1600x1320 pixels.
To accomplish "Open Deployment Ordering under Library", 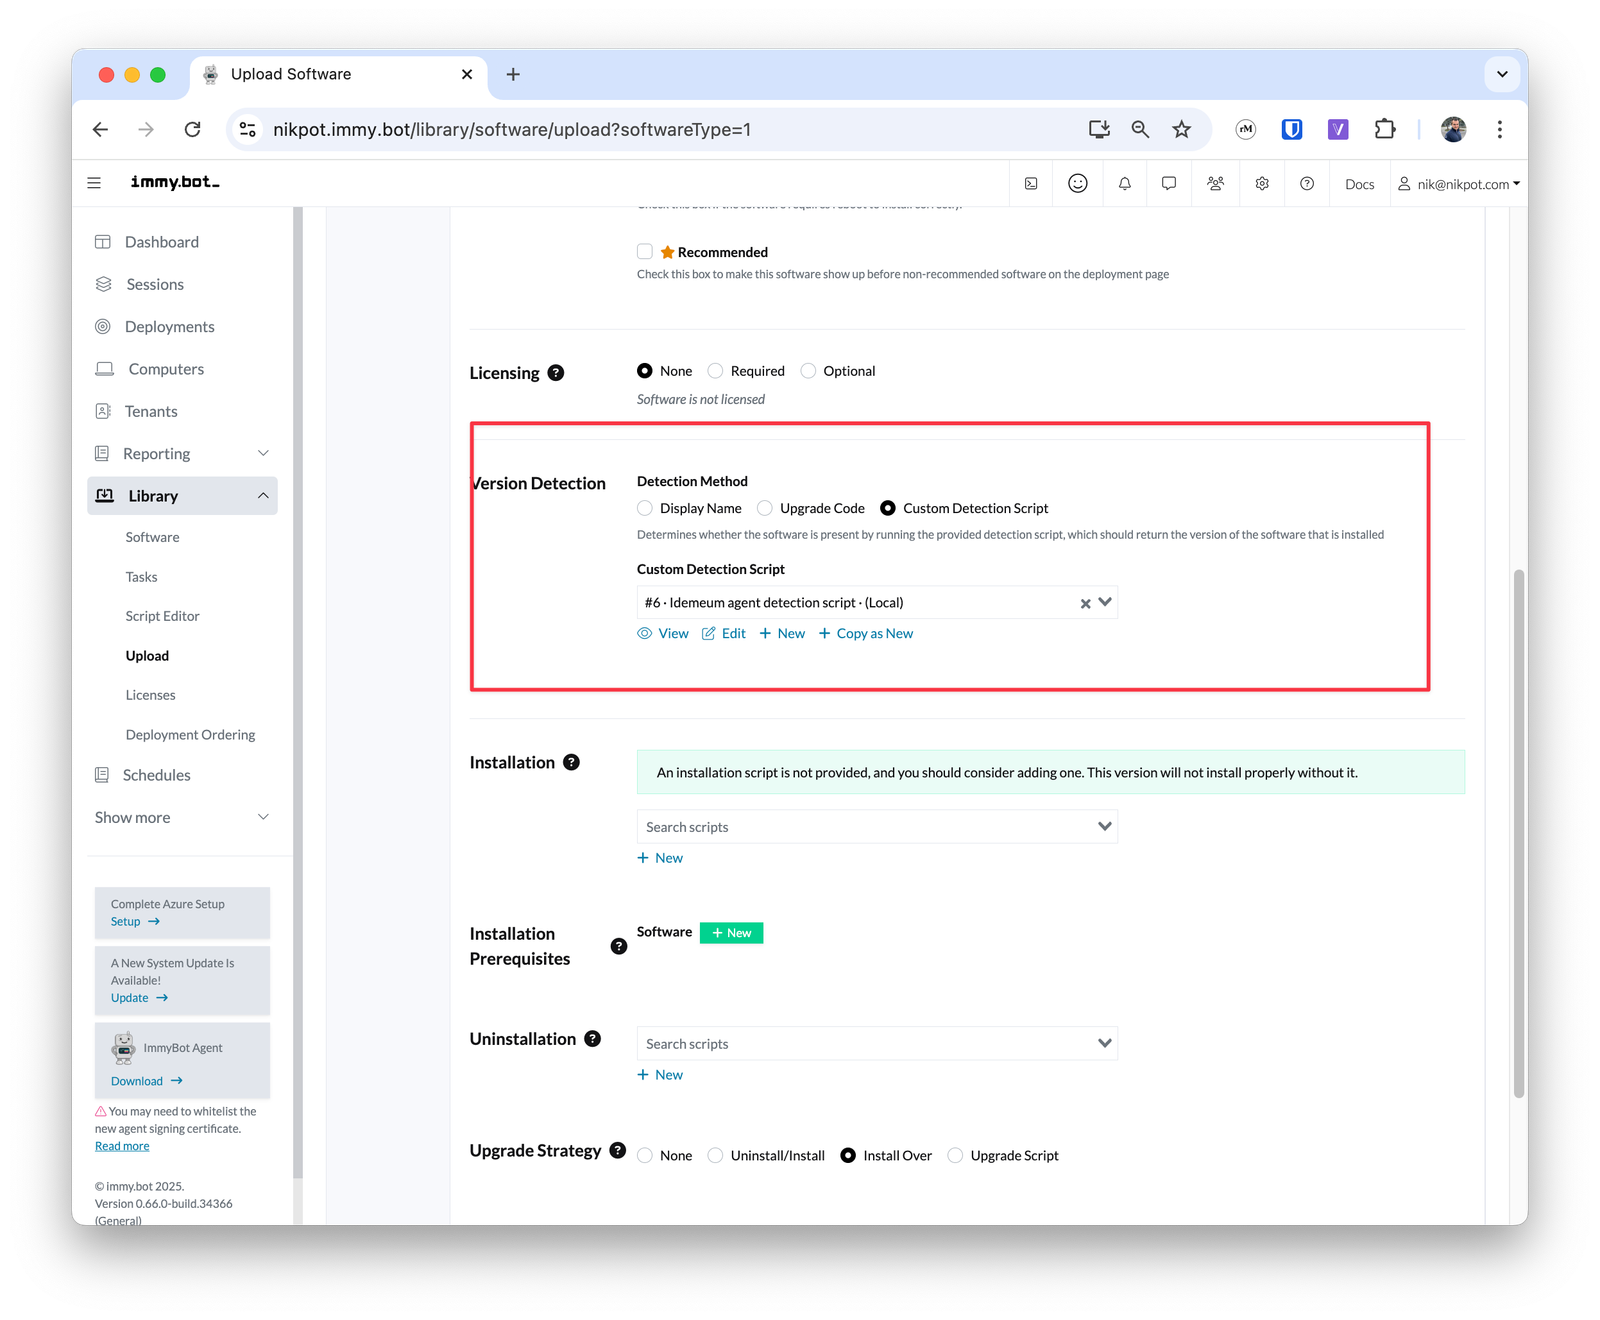I will [x=190, y=735].
